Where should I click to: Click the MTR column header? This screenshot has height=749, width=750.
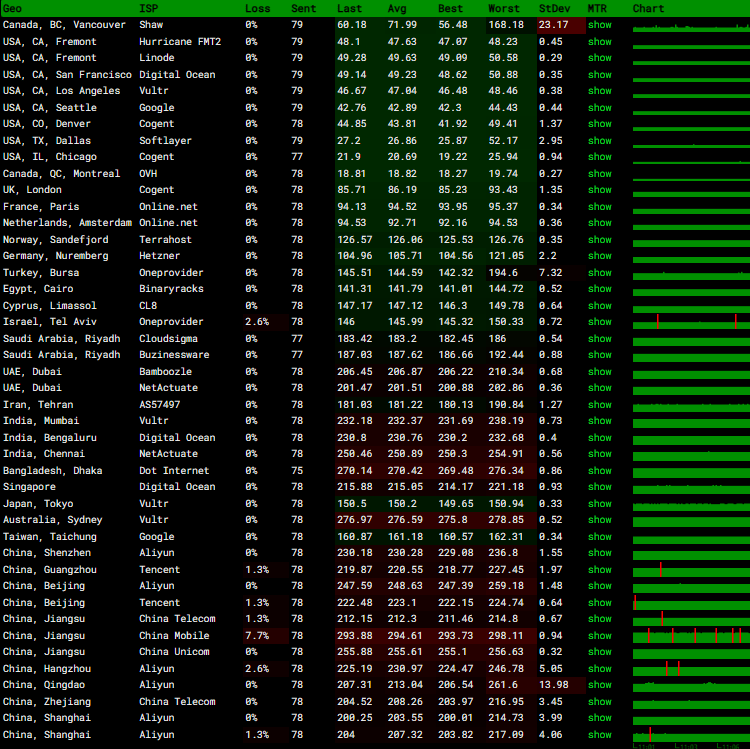597,8
